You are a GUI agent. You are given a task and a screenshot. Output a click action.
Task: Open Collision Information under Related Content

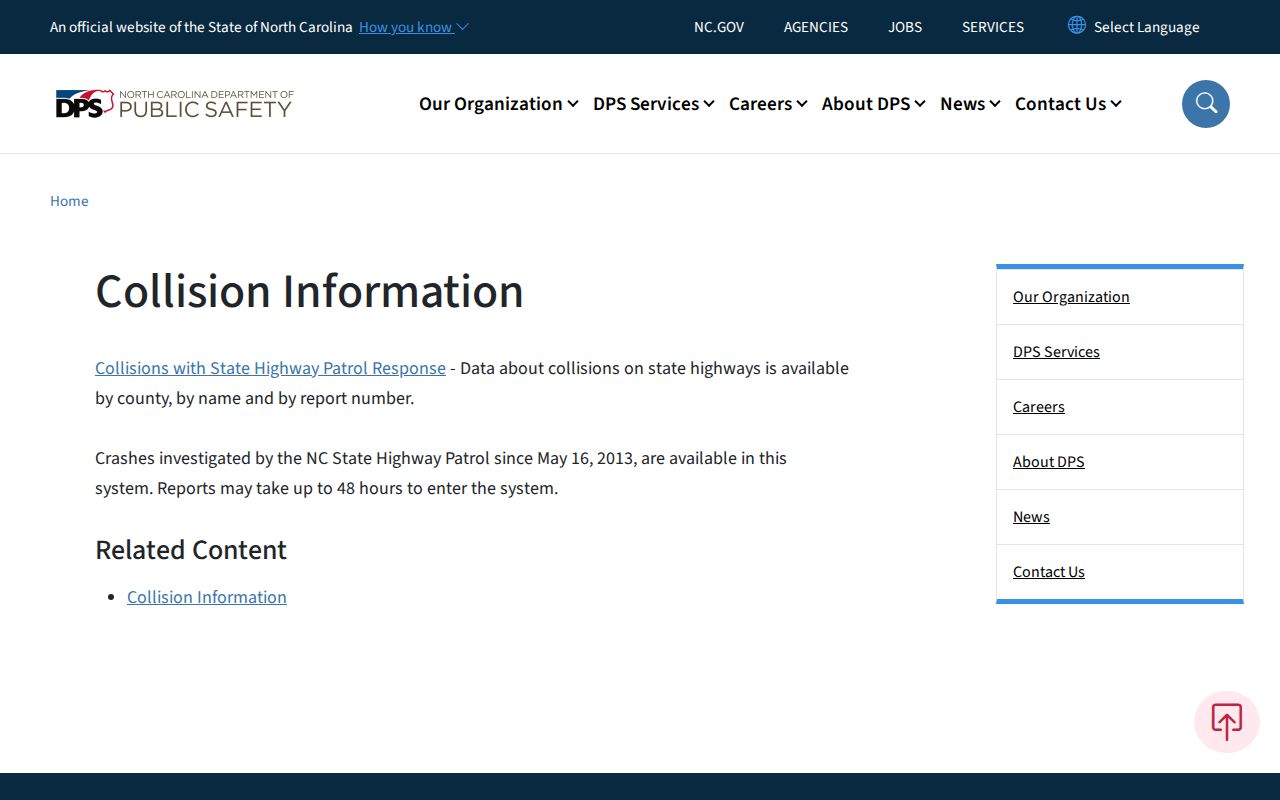coord(207,597)
